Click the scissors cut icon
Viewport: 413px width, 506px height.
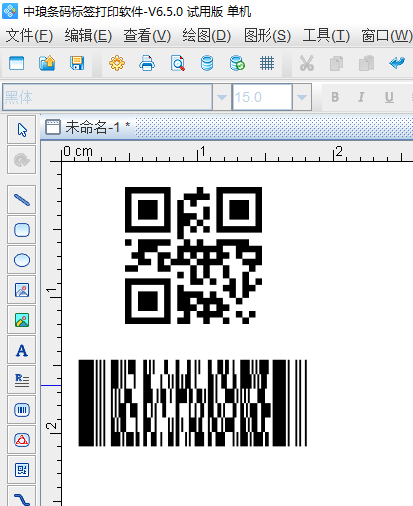coord(307,63)
